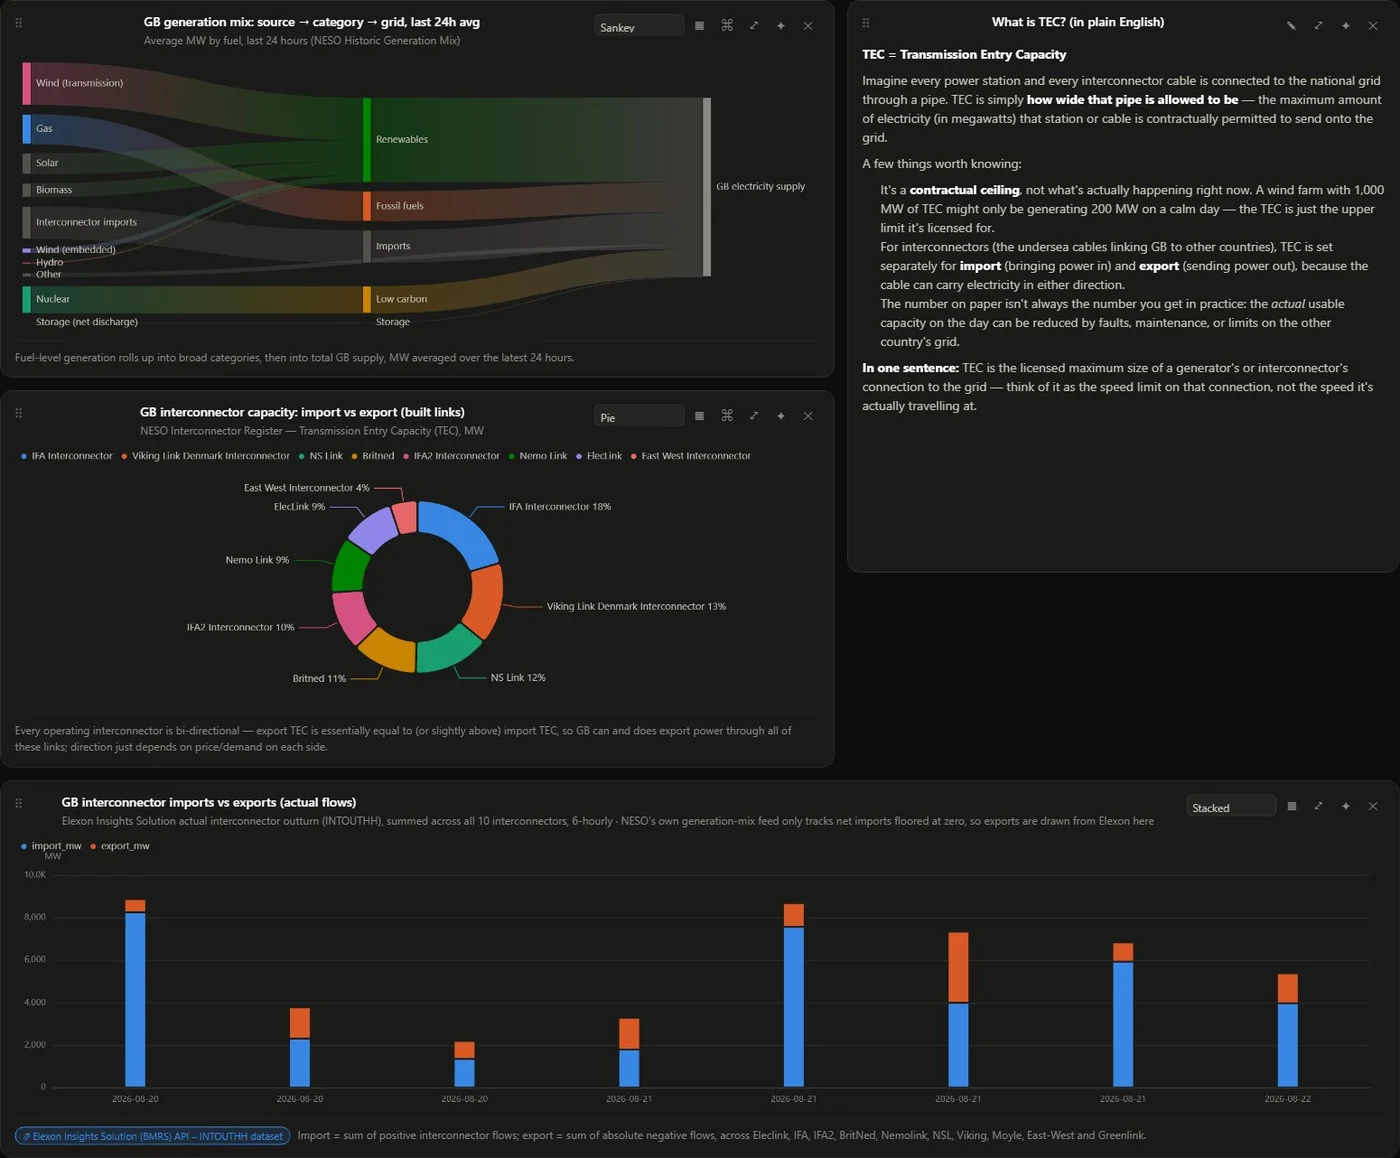This screenshot has height=1158, width=1400.
Task: Grab the drag handle of the What is TEC? panel
Action: click(866, 22)
